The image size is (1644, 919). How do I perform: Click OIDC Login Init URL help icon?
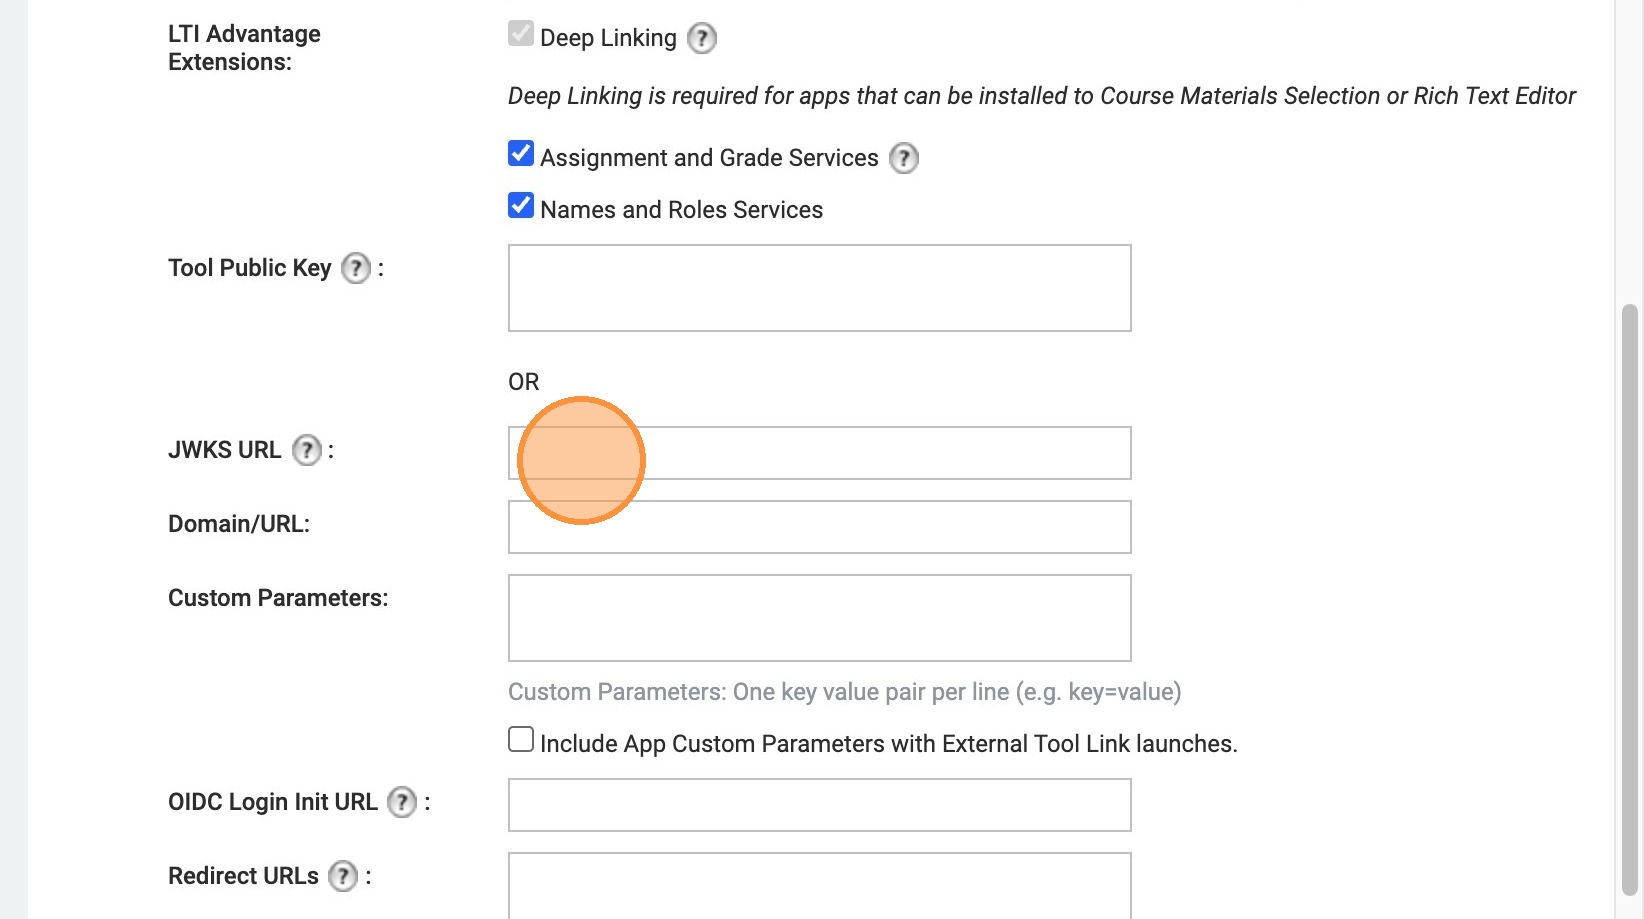402,802
